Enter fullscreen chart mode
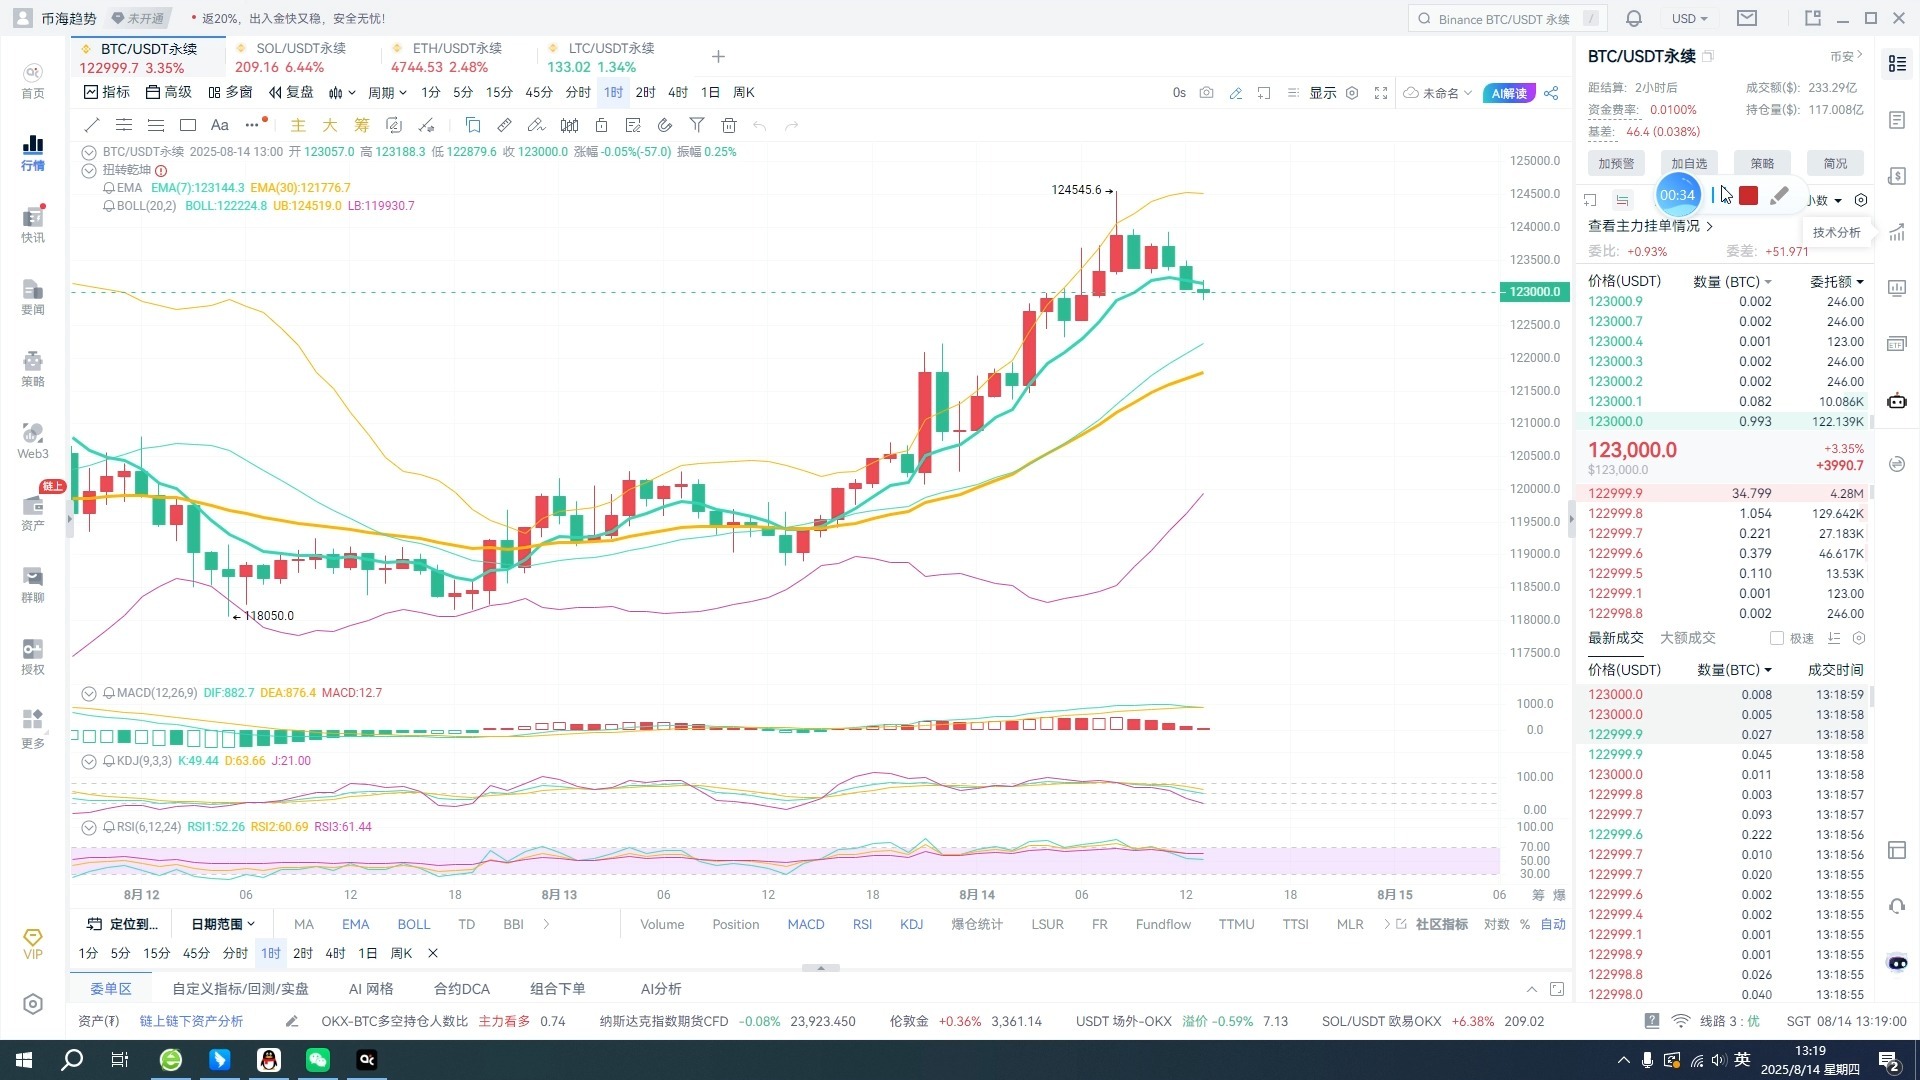The height and width of the screenshot is (1080, 1920). [x=1381, y=93]
